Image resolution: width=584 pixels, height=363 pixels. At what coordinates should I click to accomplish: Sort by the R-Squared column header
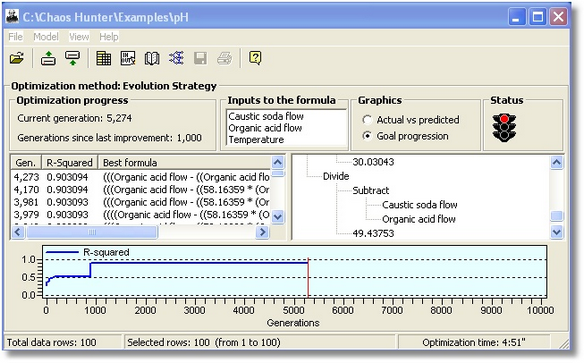(69, 163)
